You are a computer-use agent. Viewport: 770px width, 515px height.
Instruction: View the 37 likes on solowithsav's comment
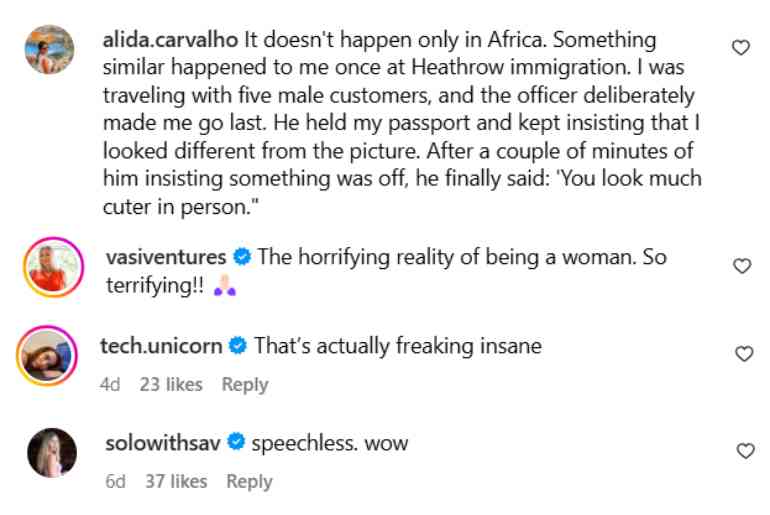click(176, 481)
